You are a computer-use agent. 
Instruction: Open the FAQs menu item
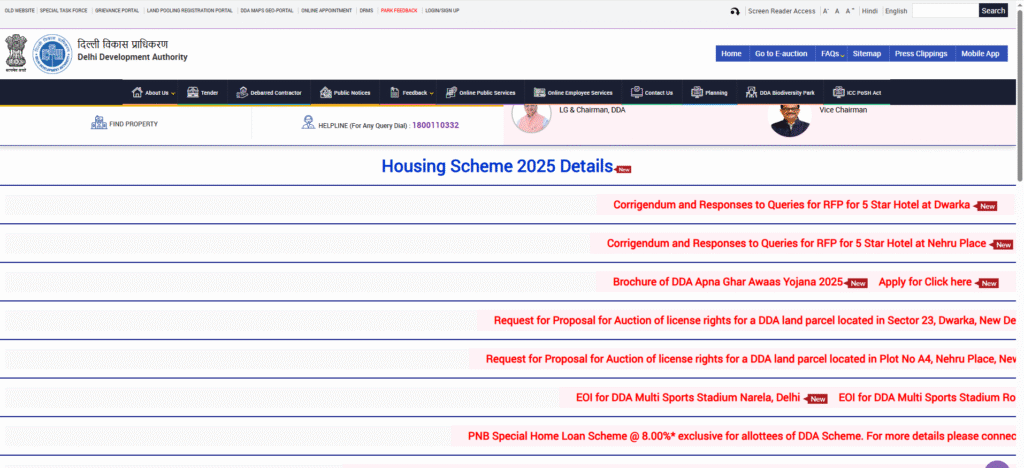pos(830,54)
